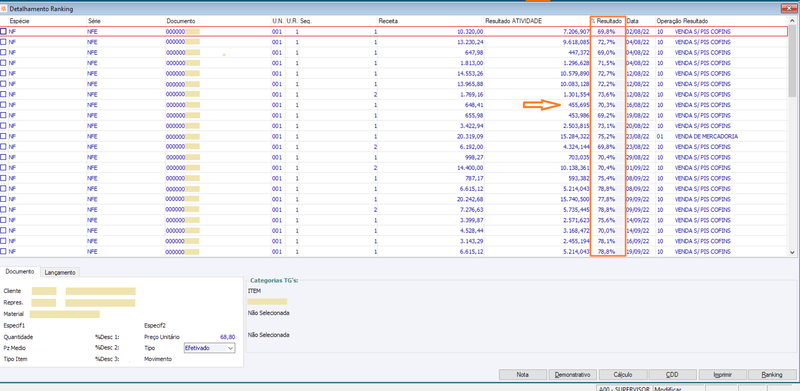The width and height of the screenshot is (800, 391).
Task: Click the Detalhamento Ranking window icon
Action: (x=5, y=9)
